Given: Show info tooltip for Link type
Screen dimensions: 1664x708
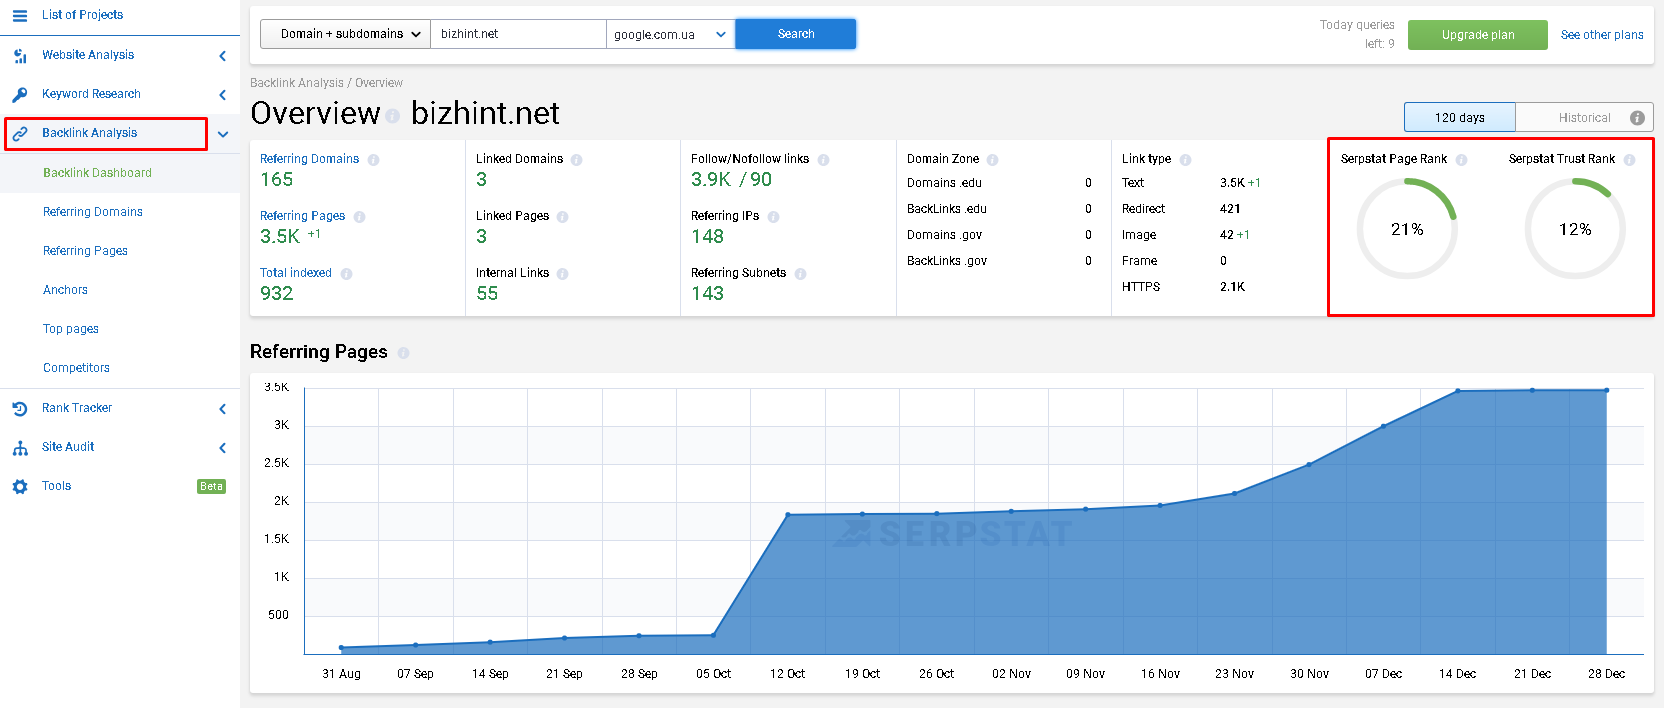Looking at the screenshot, I should (x=1185, y=160).
